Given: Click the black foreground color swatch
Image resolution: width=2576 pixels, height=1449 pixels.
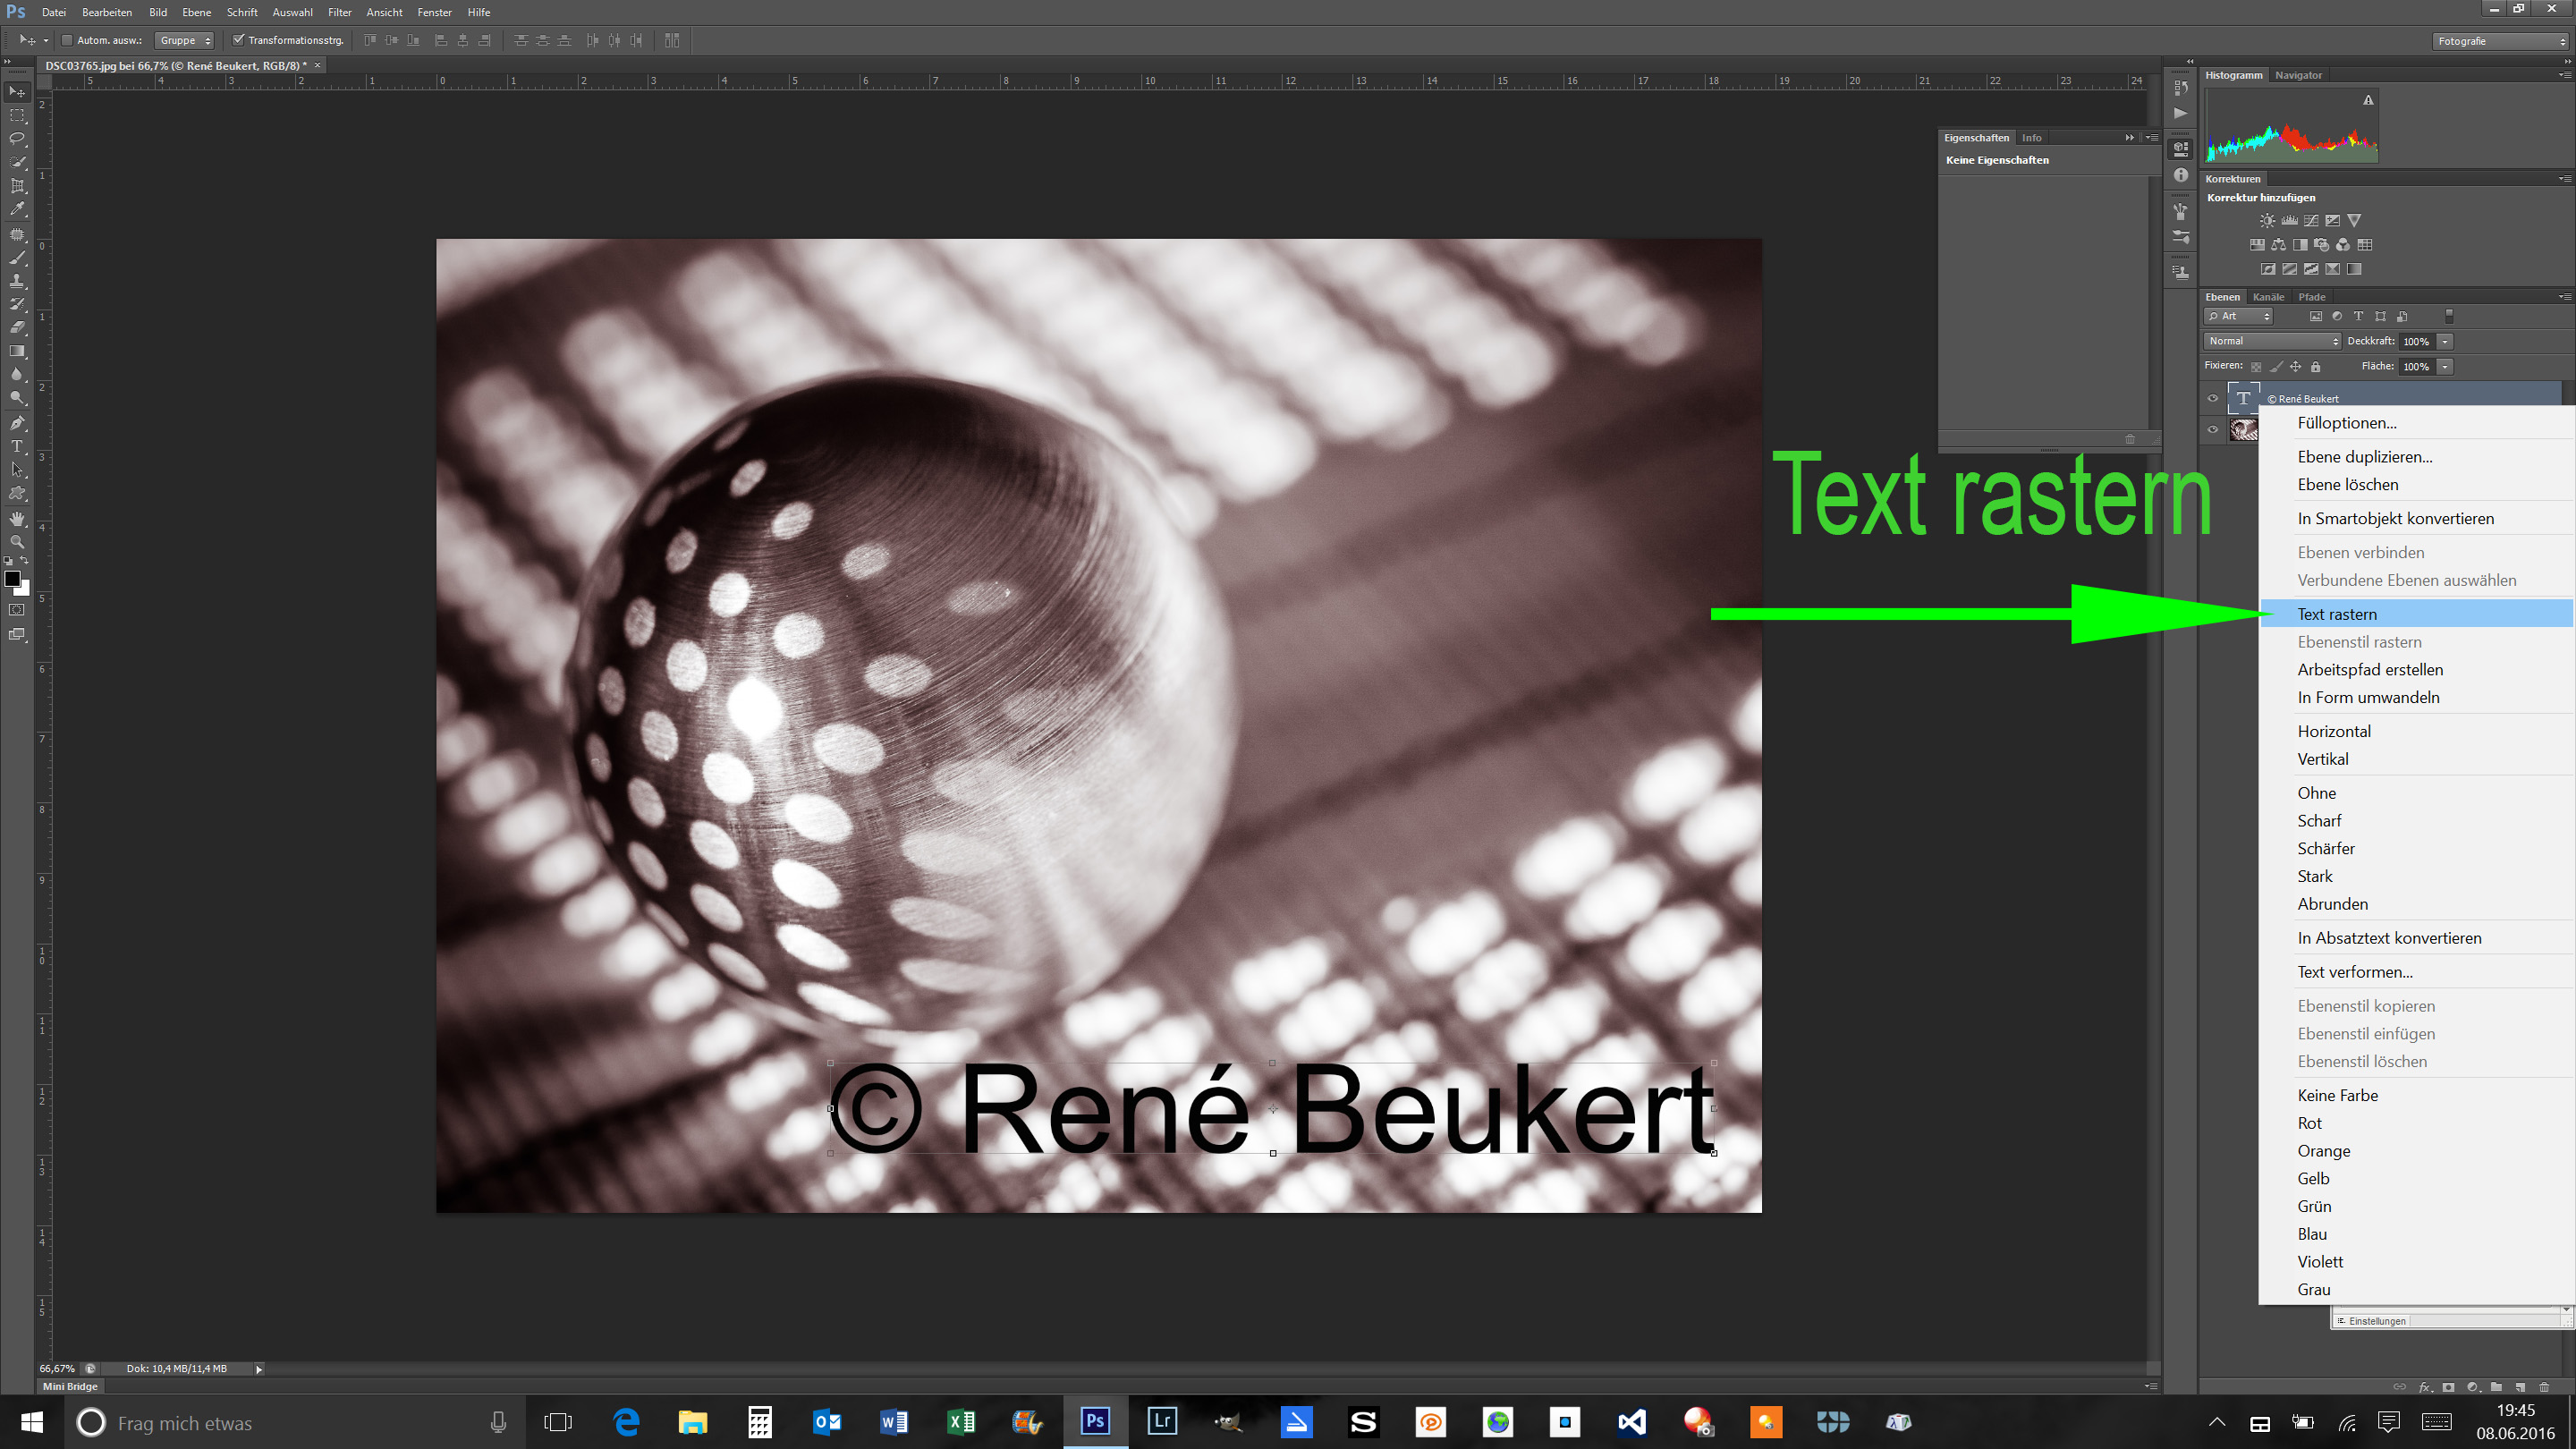Looking at the screenshot, I should click(12, 578).
